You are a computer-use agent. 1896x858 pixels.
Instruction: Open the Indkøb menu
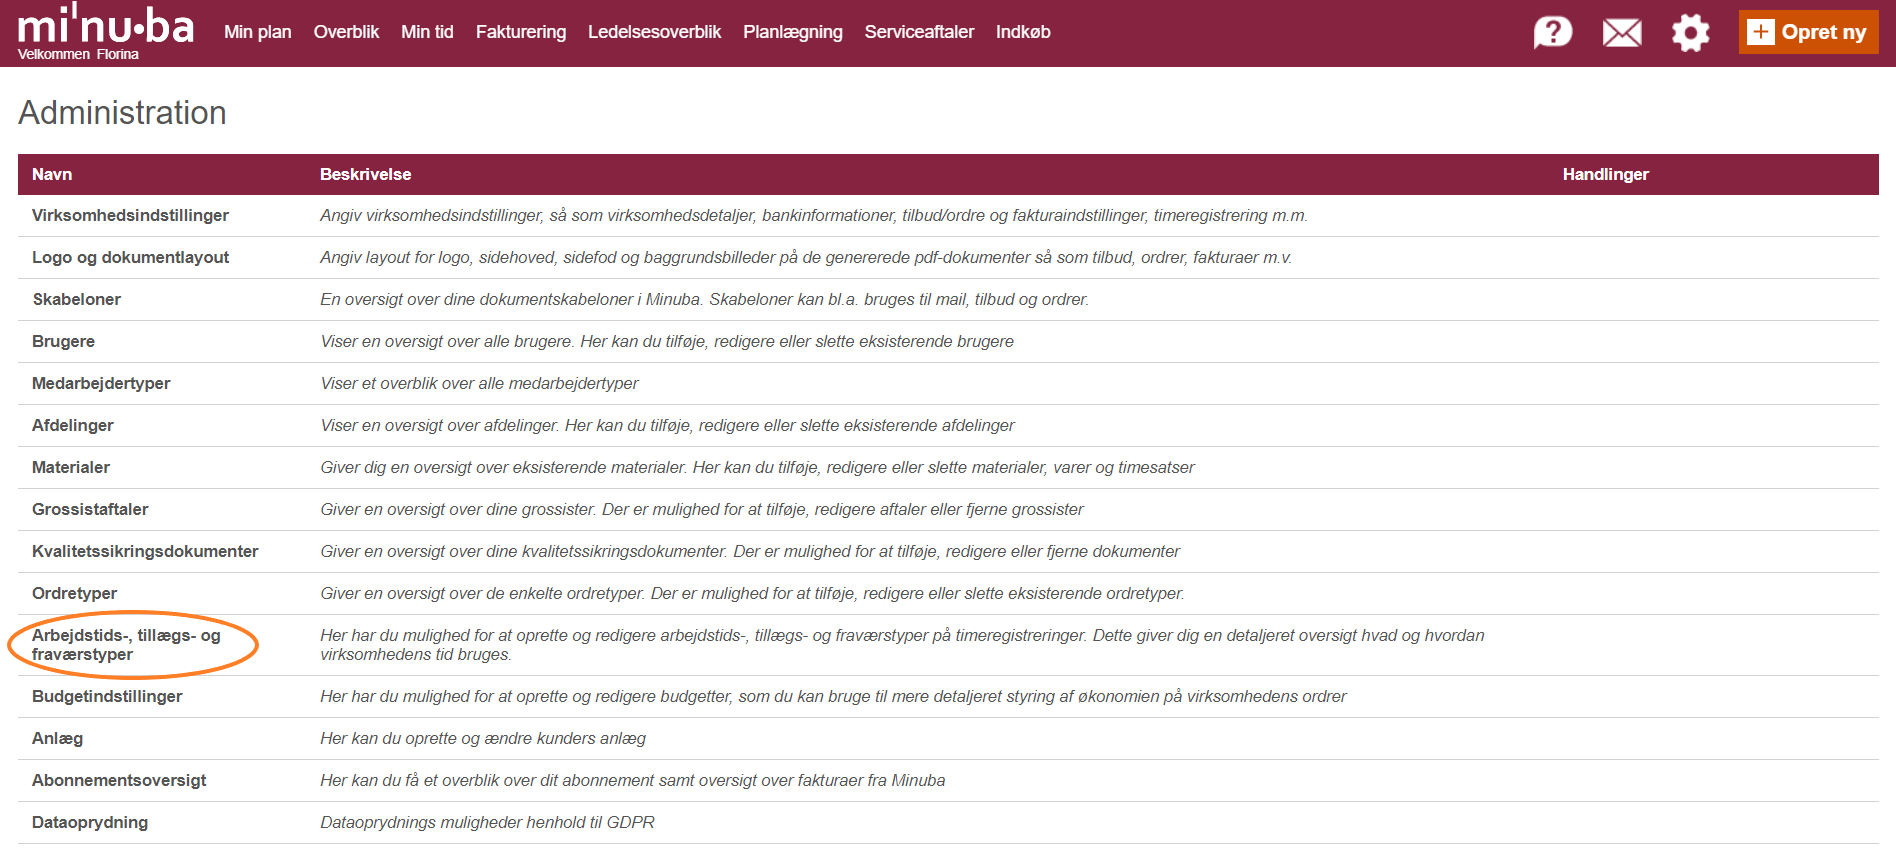(x=1023, y=32)
